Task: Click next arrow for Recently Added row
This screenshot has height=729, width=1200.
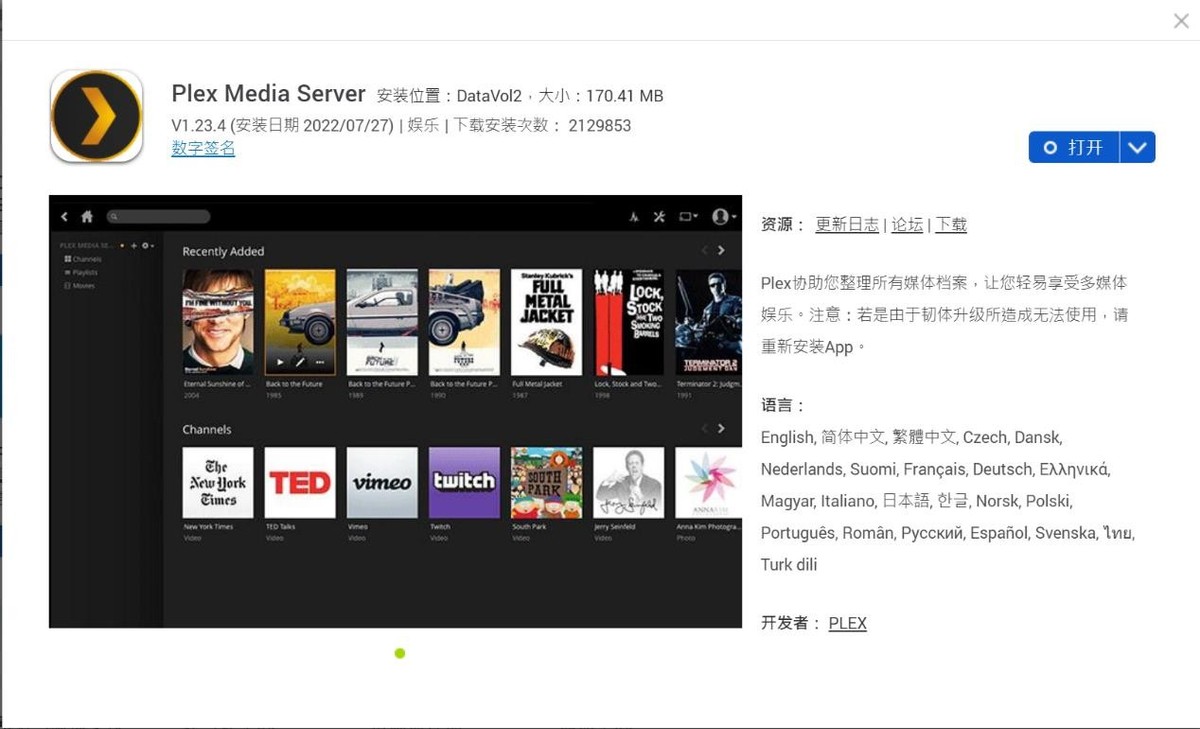Action: (721, 251)
